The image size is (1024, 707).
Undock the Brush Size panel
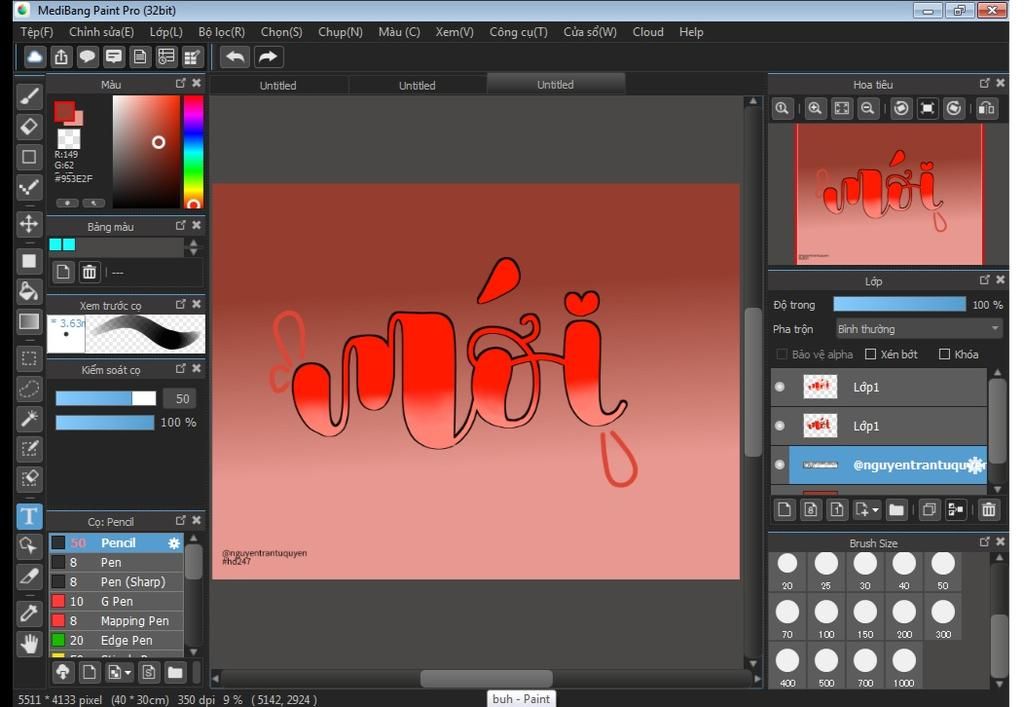985,542
